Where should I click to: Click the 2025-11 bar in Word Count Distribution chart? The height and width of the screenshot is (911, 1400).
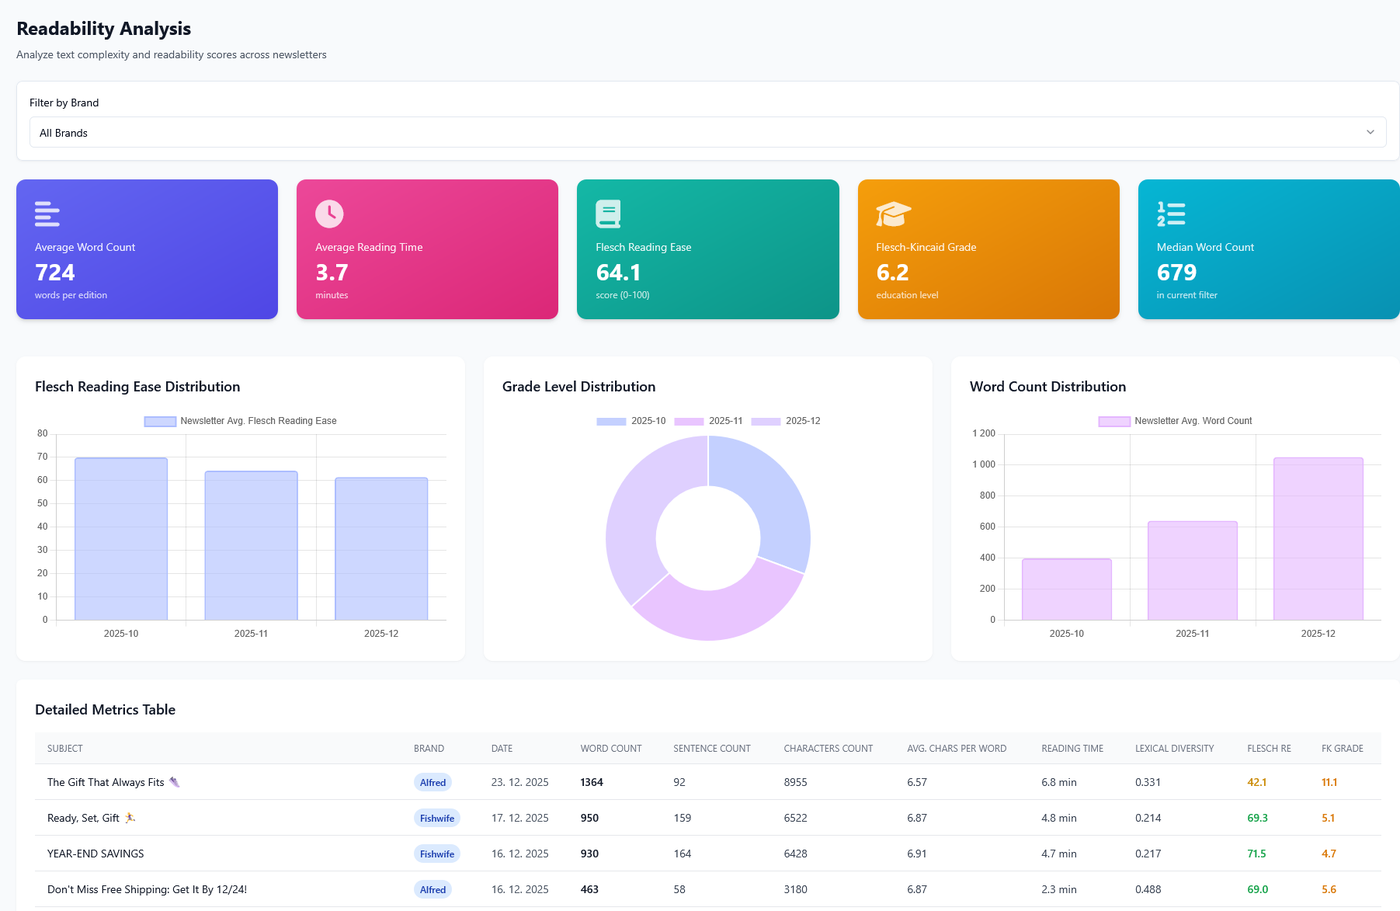1192,571
